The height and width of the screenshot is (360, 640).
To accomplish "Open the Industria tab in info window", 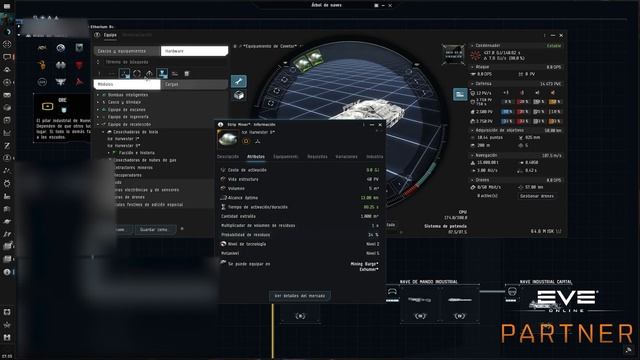I will click(x=374, y=157).
